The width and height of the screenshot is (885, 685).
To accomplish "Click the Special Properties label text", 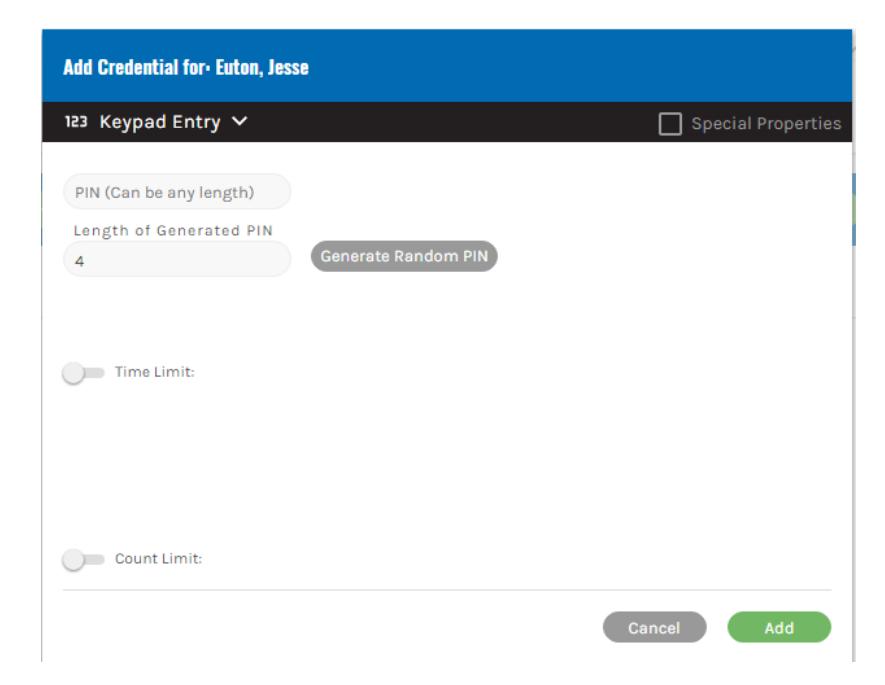I will [x=766, y=124].
